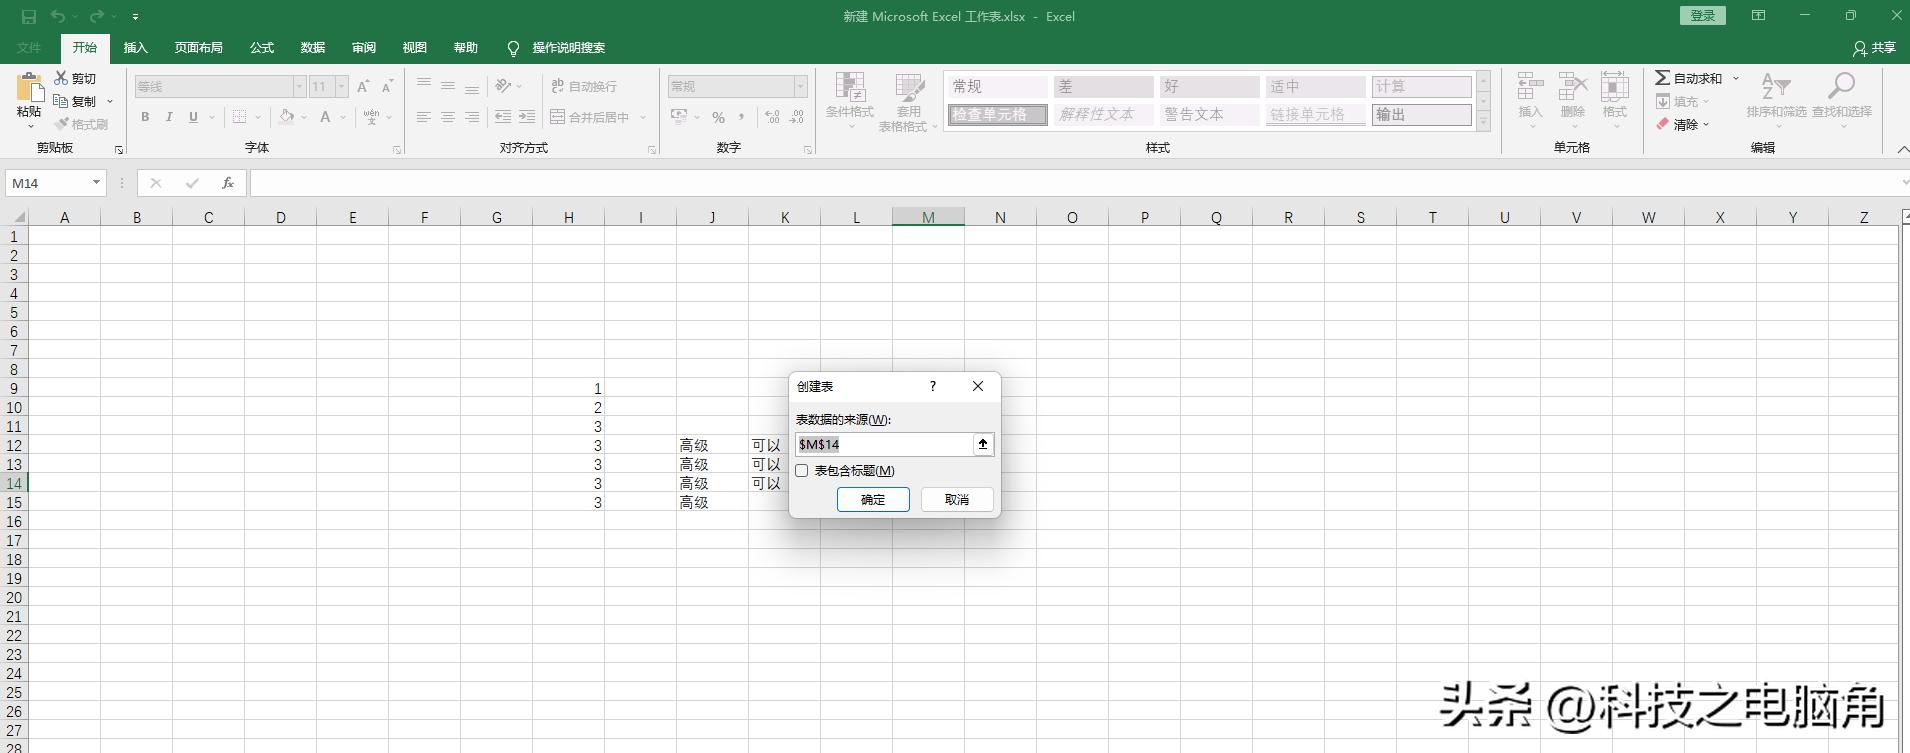
Task: Click Decrease Decimal icon
Action: tap(797, 117)
